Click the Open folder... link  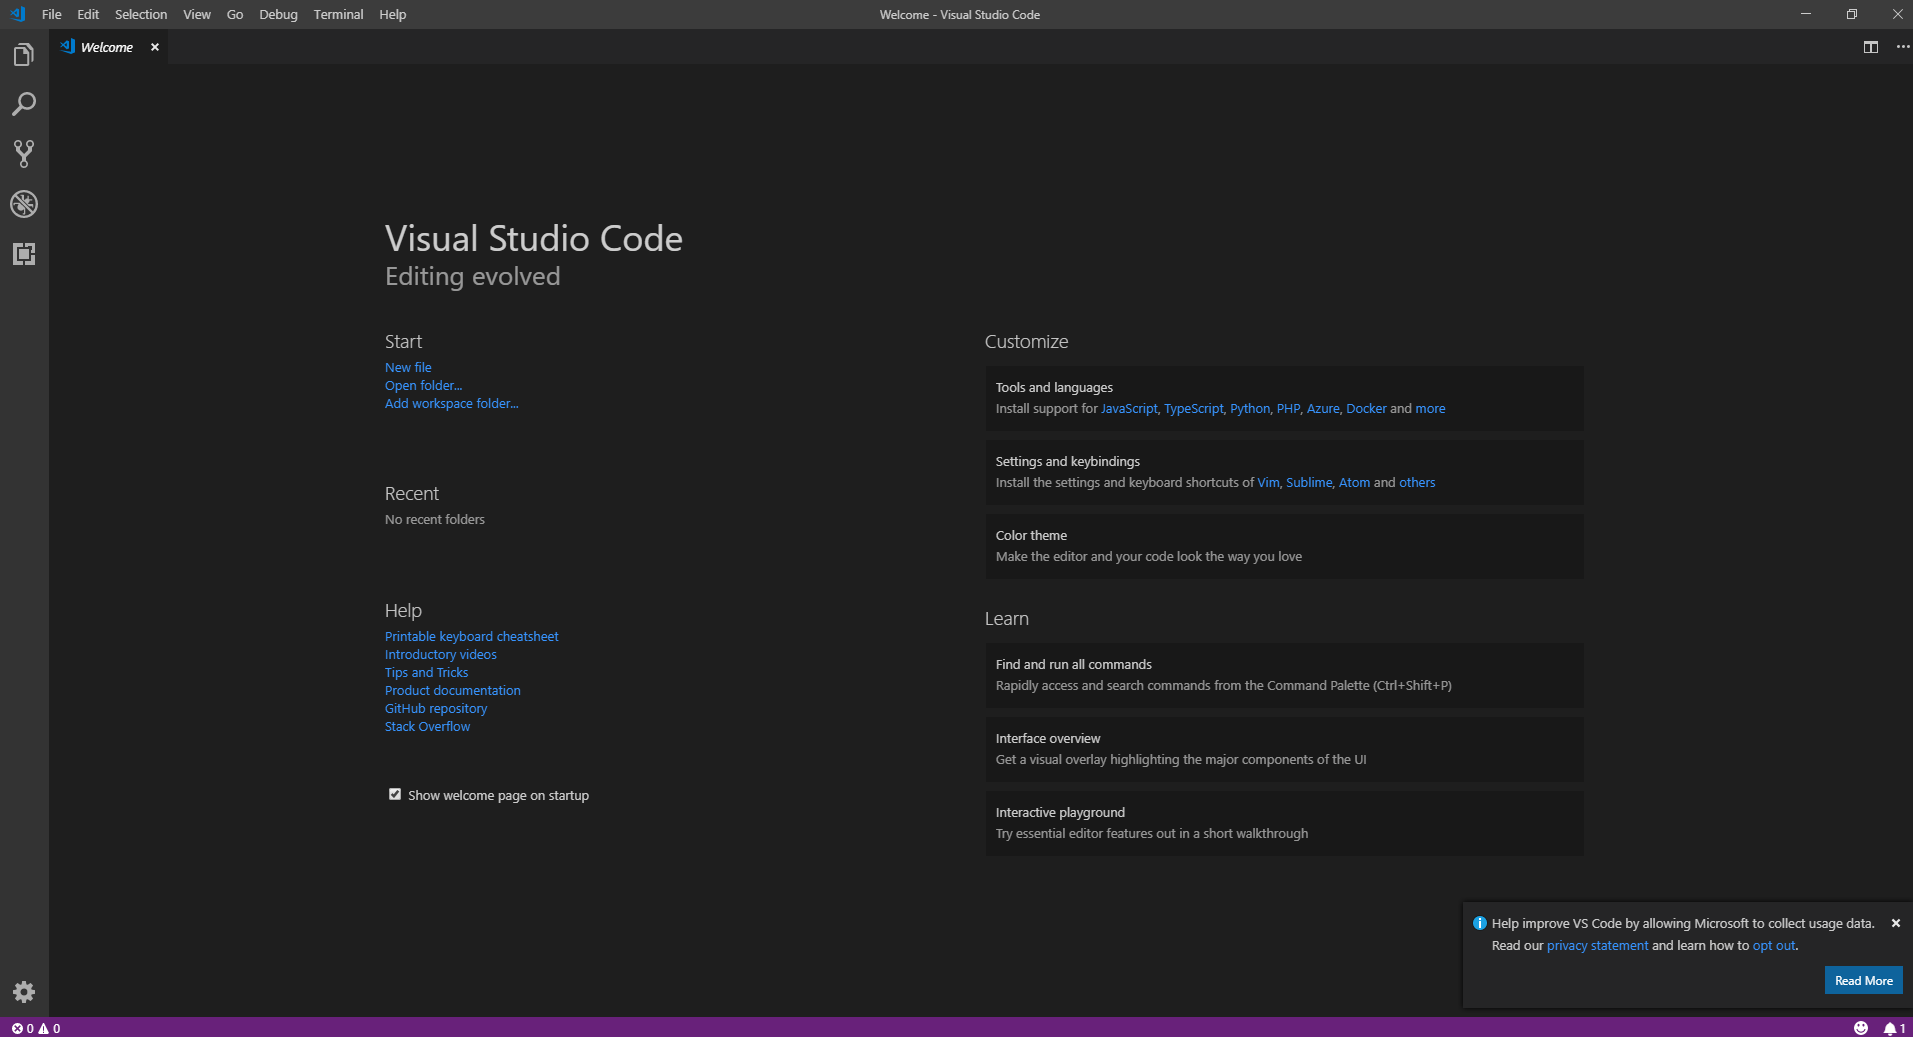coord(424,385)
